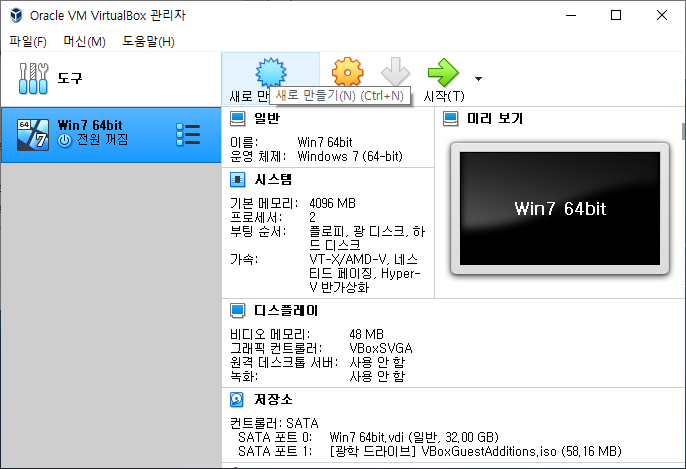
Task: Click the 'Windows 7 (64-bit)' OS value
Action: click(350, 157)
